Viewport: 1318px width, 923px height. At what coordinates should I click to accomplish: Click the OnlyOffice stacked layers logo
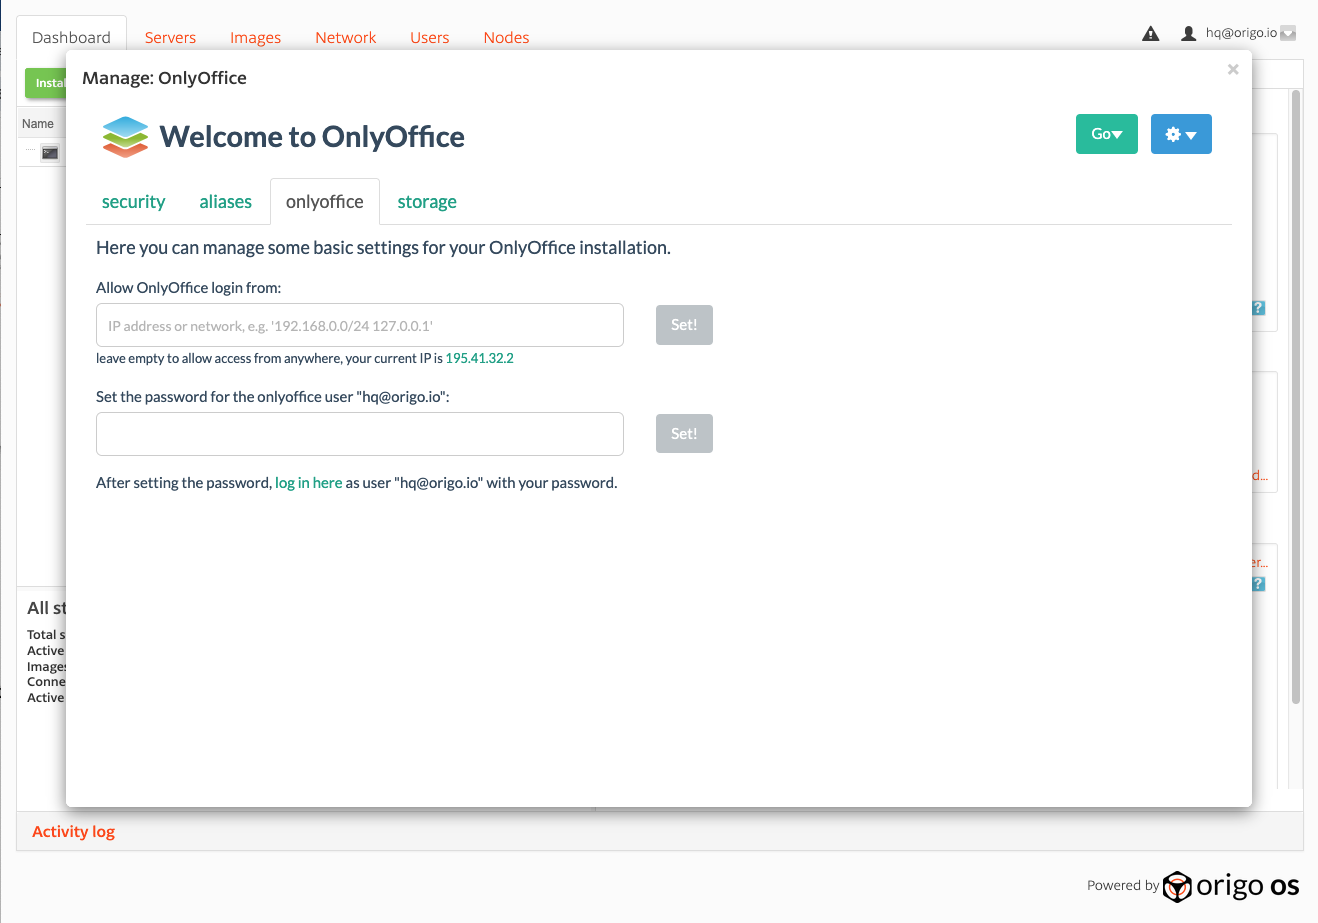pyautogui.click(x=125, y=137)
